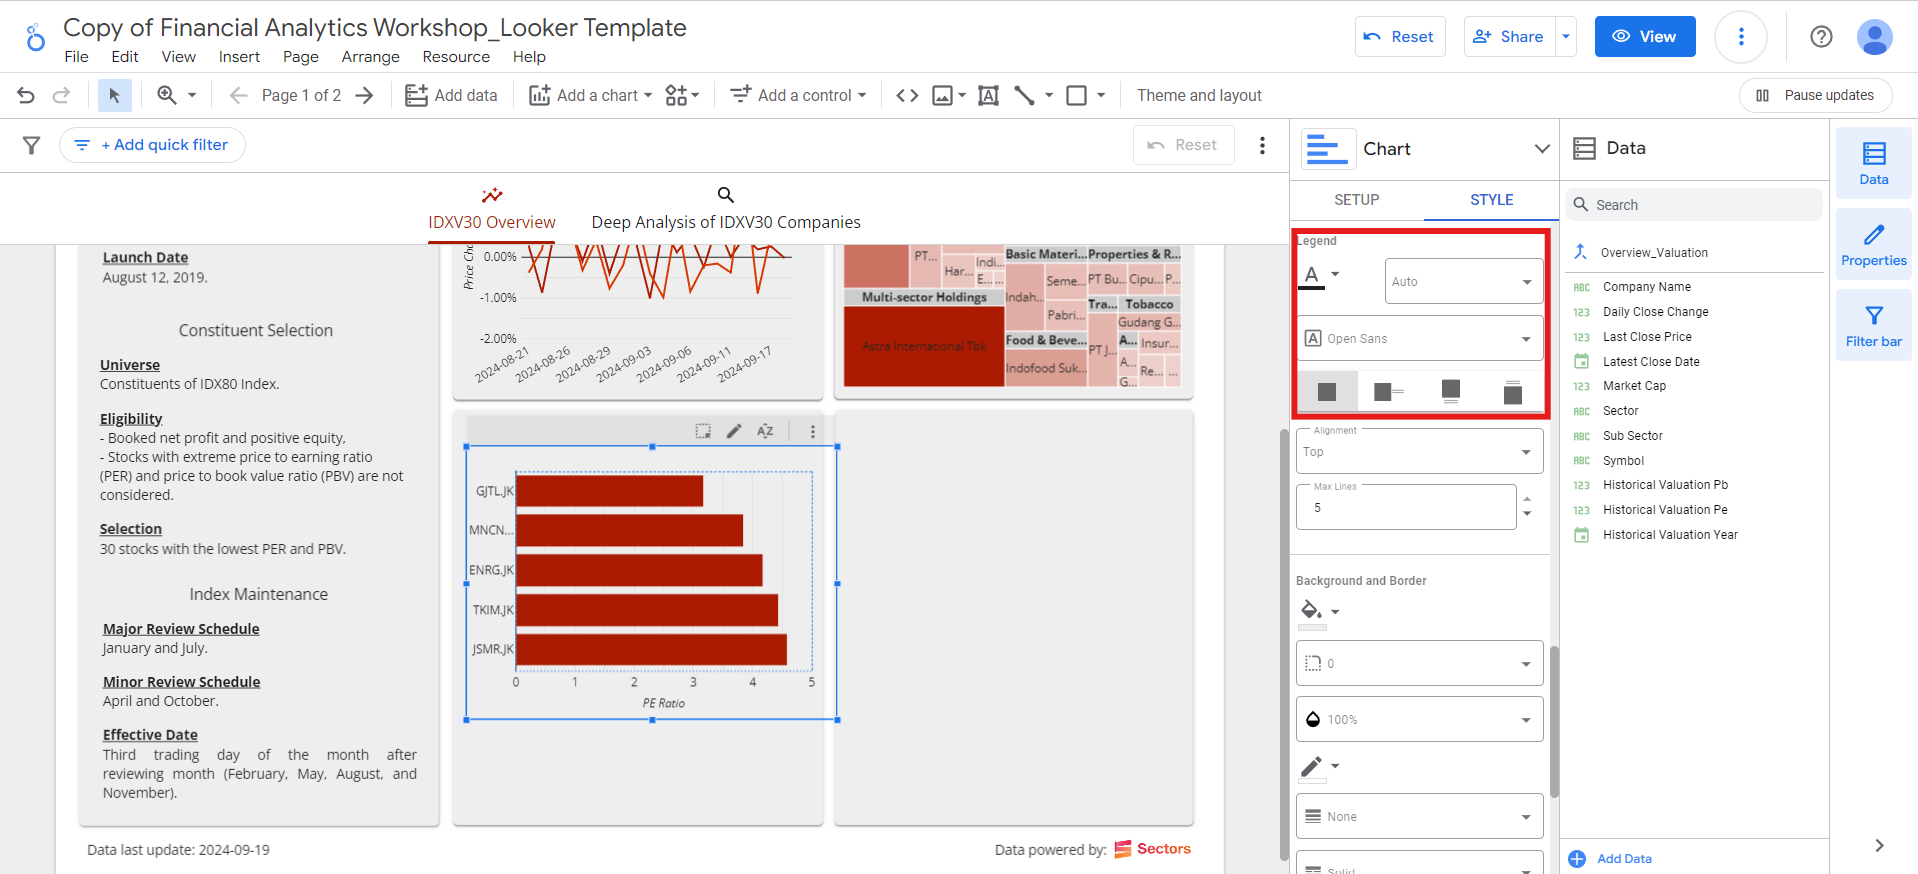Click the Share button
The image size is (1918, 874).
1510,37
